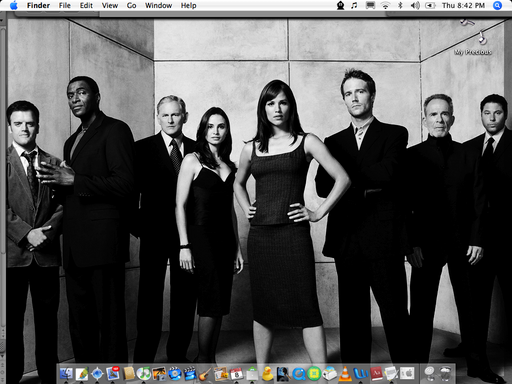Open the File menu
The width and height of the screenshot is (512, 384).
(x=65, y=5)
